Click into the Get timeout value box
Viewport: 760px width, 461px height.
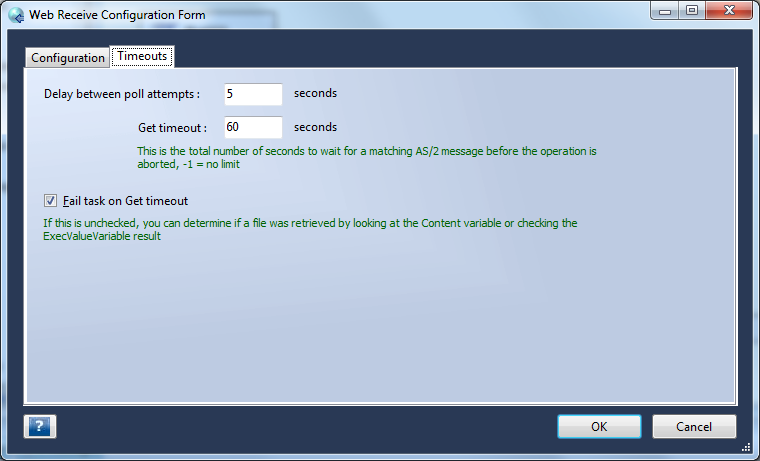click(x=253, y=127)
